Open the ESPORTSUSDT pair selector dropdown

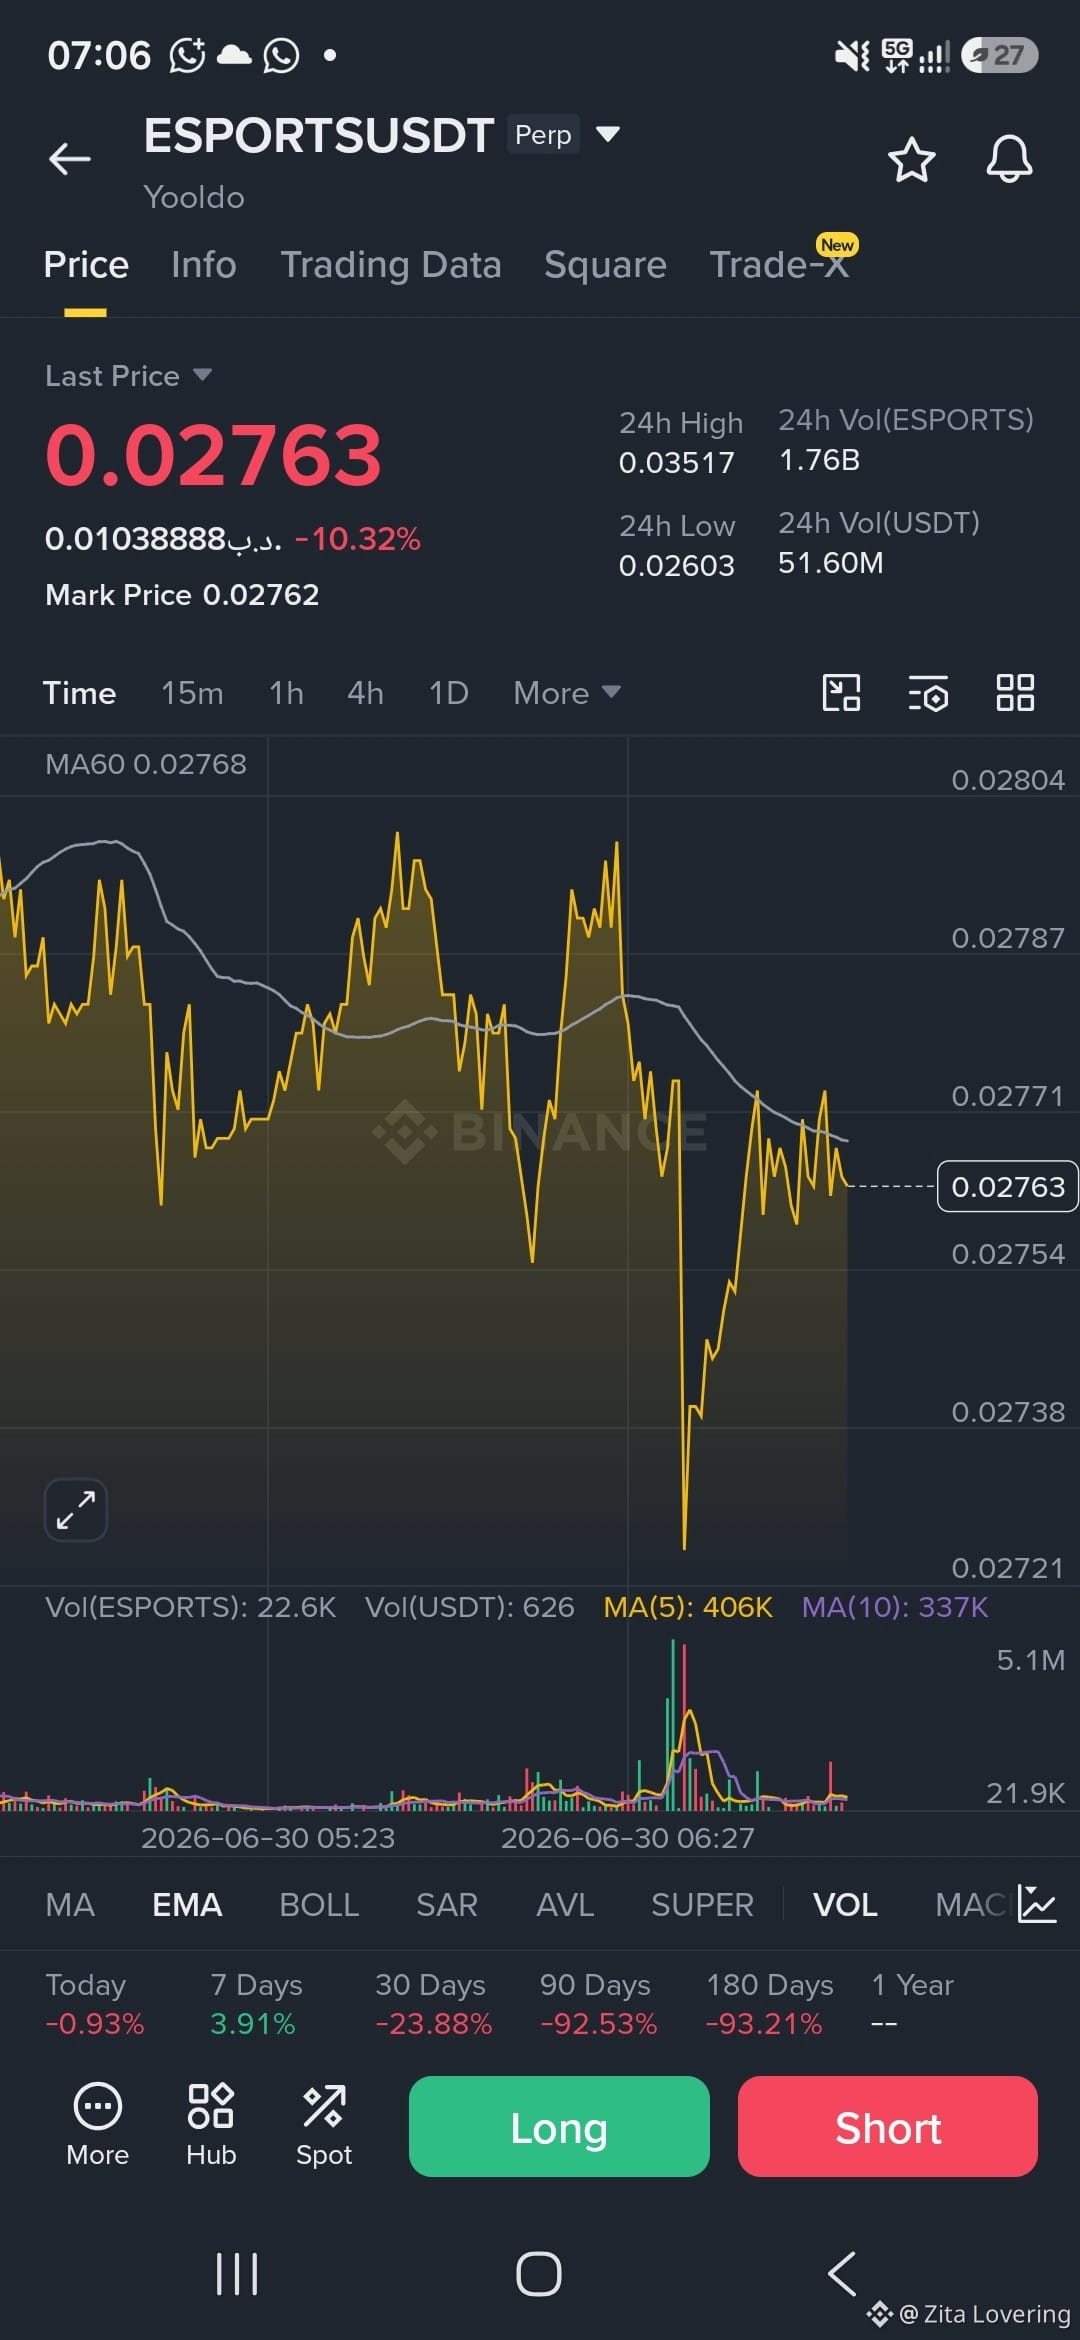click(x=608, y=134)
